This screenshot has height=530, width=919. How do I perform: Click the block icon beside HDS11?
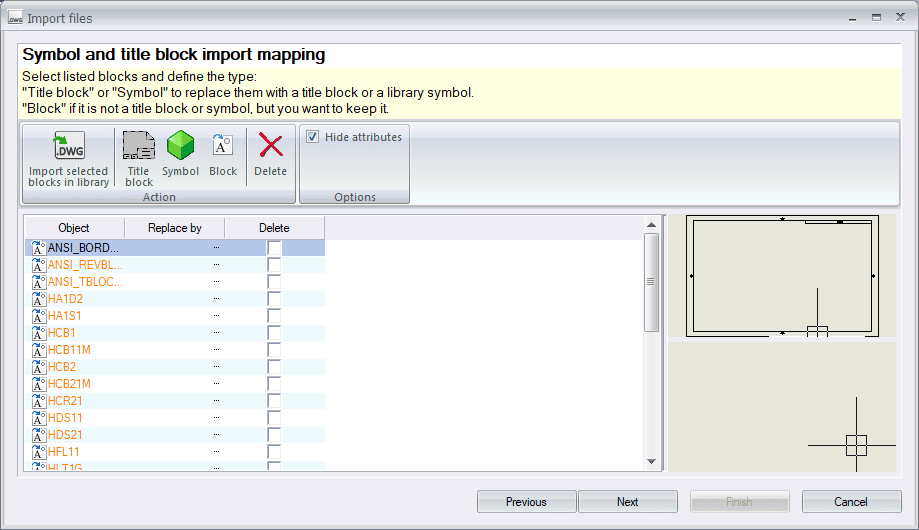[39, 418]
